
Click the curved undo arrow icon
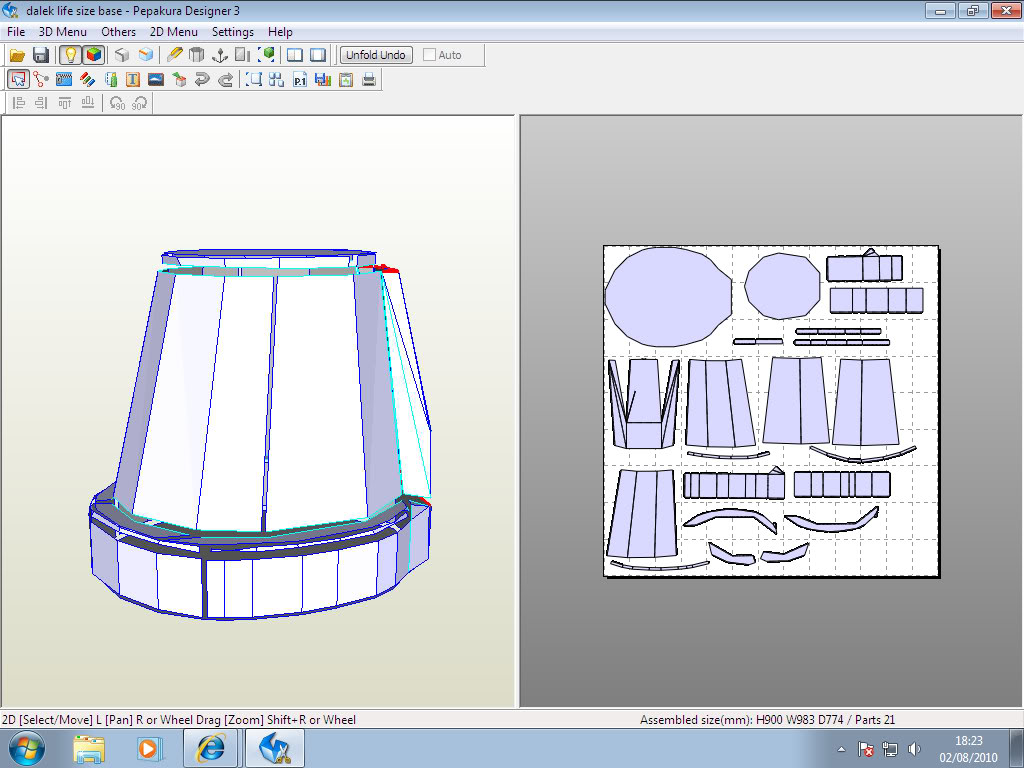203,80
